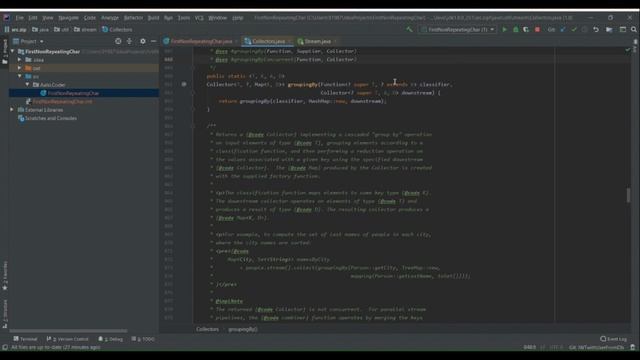Click the Git branch widget in status bar

point(596,347)
